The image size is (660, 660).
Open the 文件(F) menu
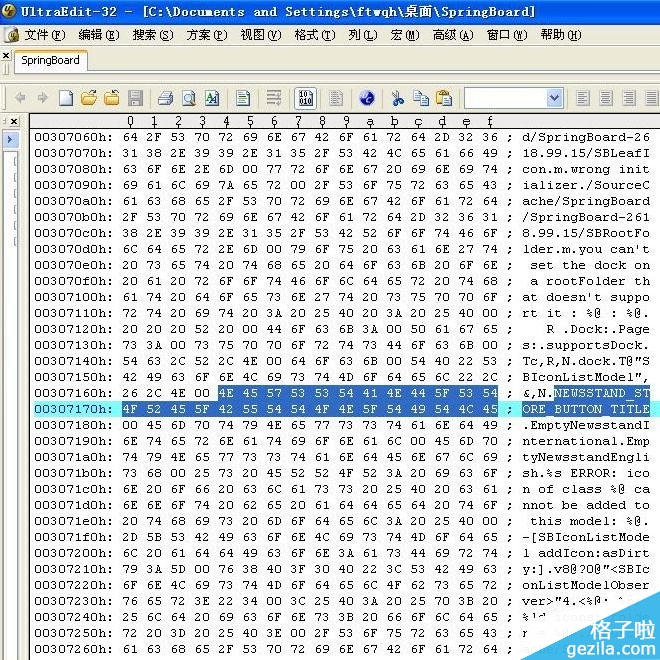pos(45,35)
